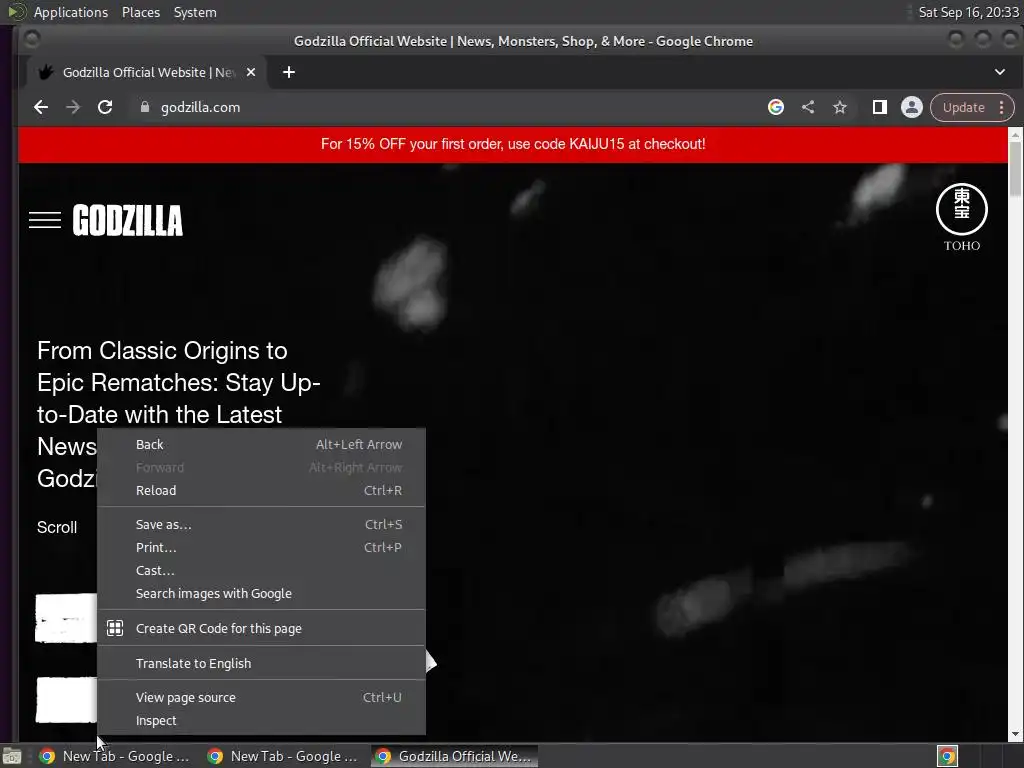Close the Godzilla Official Website tab
This screenshot has width=1024, height=768.
pos(251,72)
